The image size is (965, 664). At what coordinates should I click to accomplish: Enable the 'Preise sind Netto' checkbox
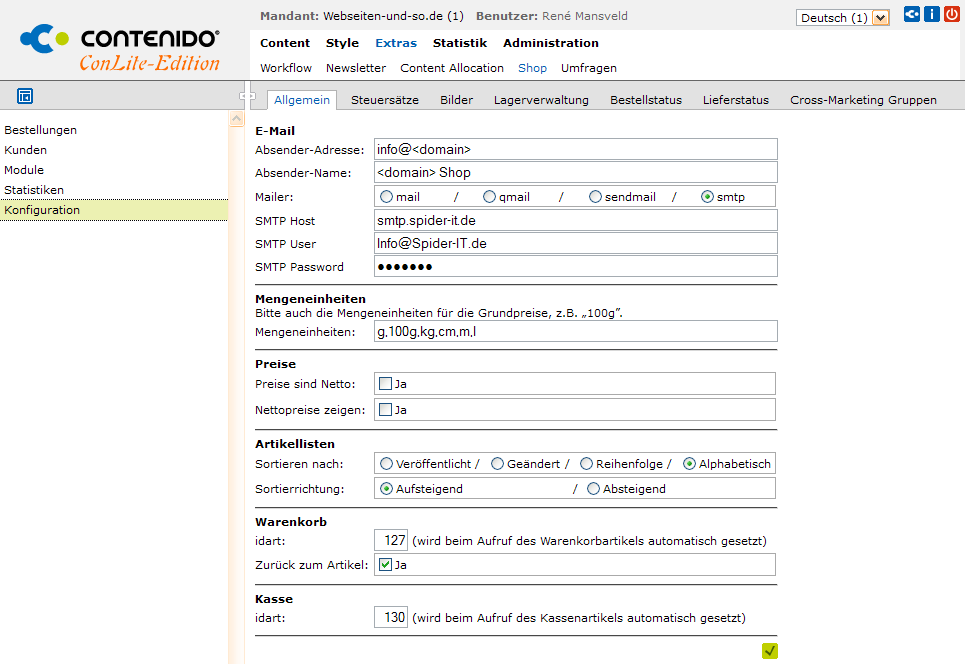(x=385, y=383)
